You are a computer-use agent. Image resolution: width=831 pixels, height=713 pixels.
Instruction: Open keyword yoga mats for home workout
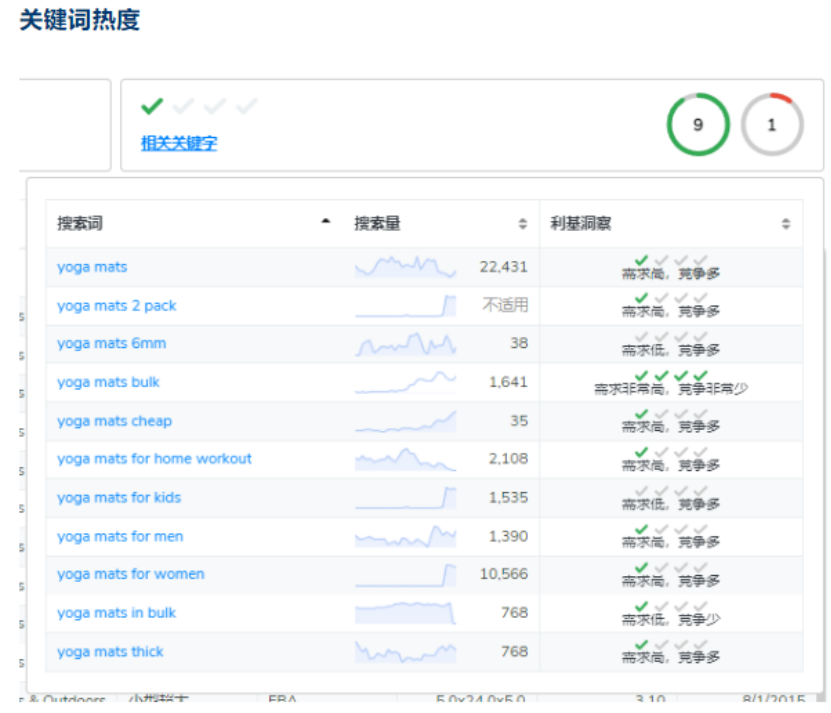point(154,459)
